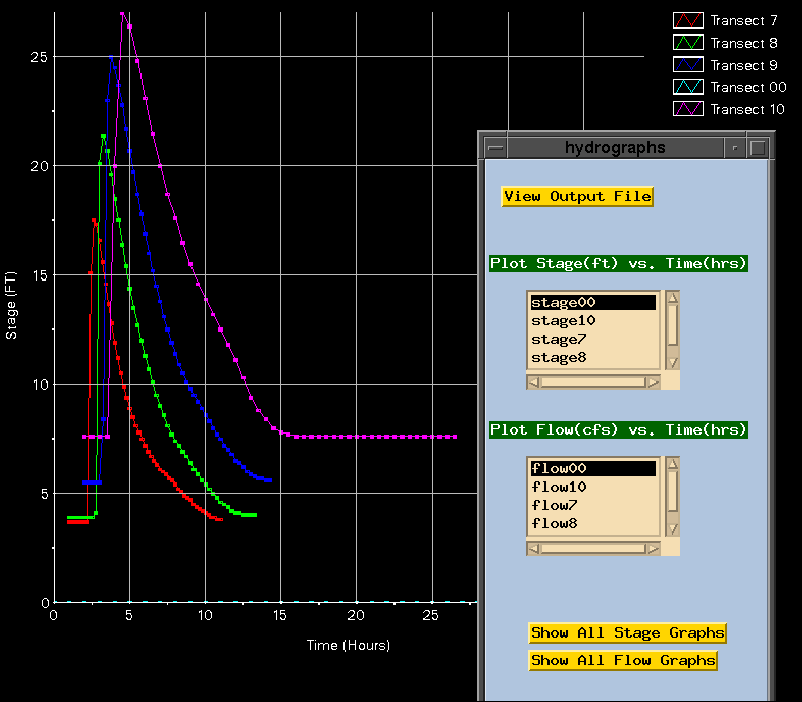Minimize the hydrographs window via dot button
Screen dimensions: 802x702
tap(735, 148)
